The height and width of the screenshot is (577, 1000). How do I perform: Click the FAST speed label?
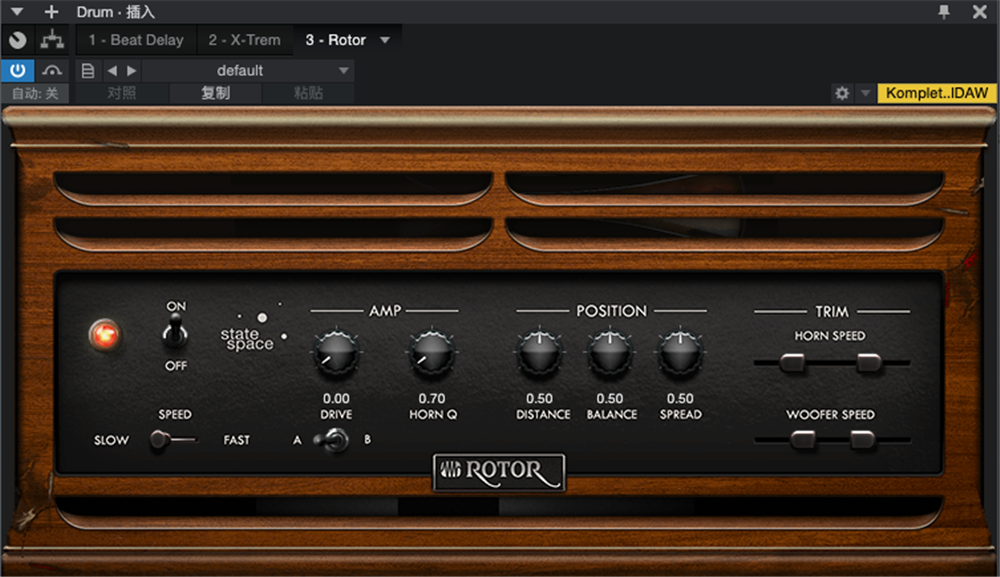coord(237,440)
